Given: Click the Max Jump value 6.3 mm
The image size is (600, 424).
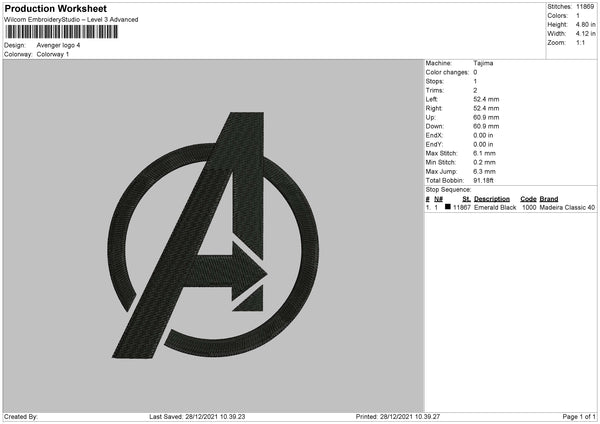Looking at the screenshot, I should point(484,171).
